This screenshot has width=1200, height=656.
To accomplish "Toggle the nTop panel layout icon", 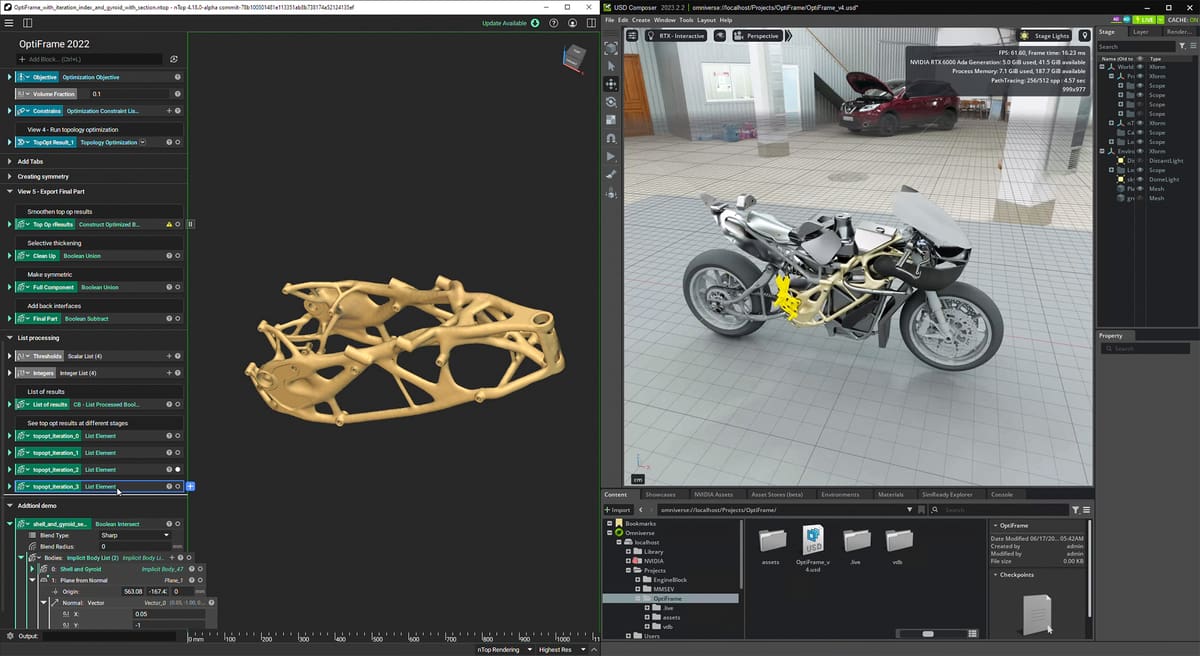I will pyautogui.click(x=27, y=22).
